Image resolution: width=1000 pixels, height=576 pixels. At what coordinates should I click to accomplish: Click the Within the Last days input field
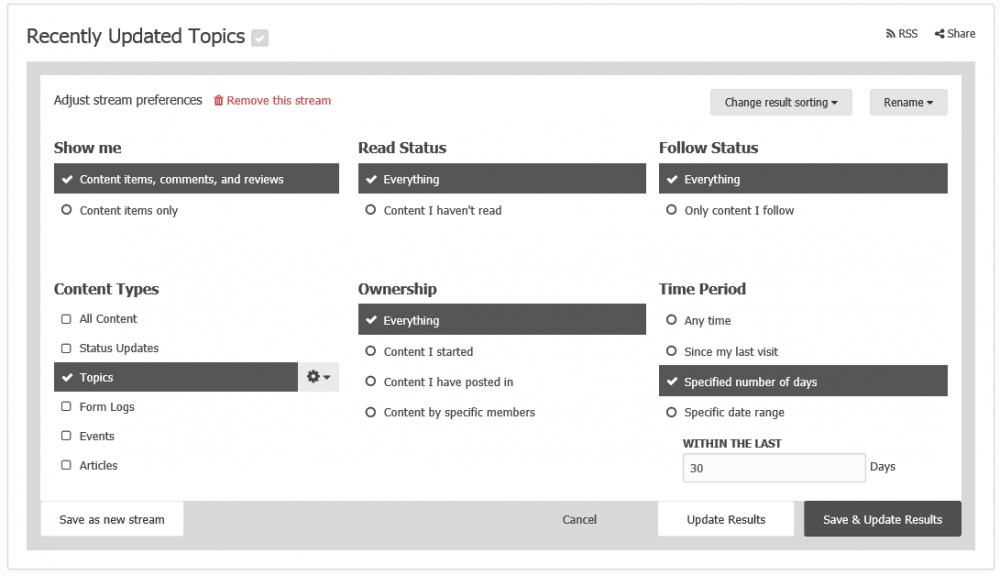[773, 468]
